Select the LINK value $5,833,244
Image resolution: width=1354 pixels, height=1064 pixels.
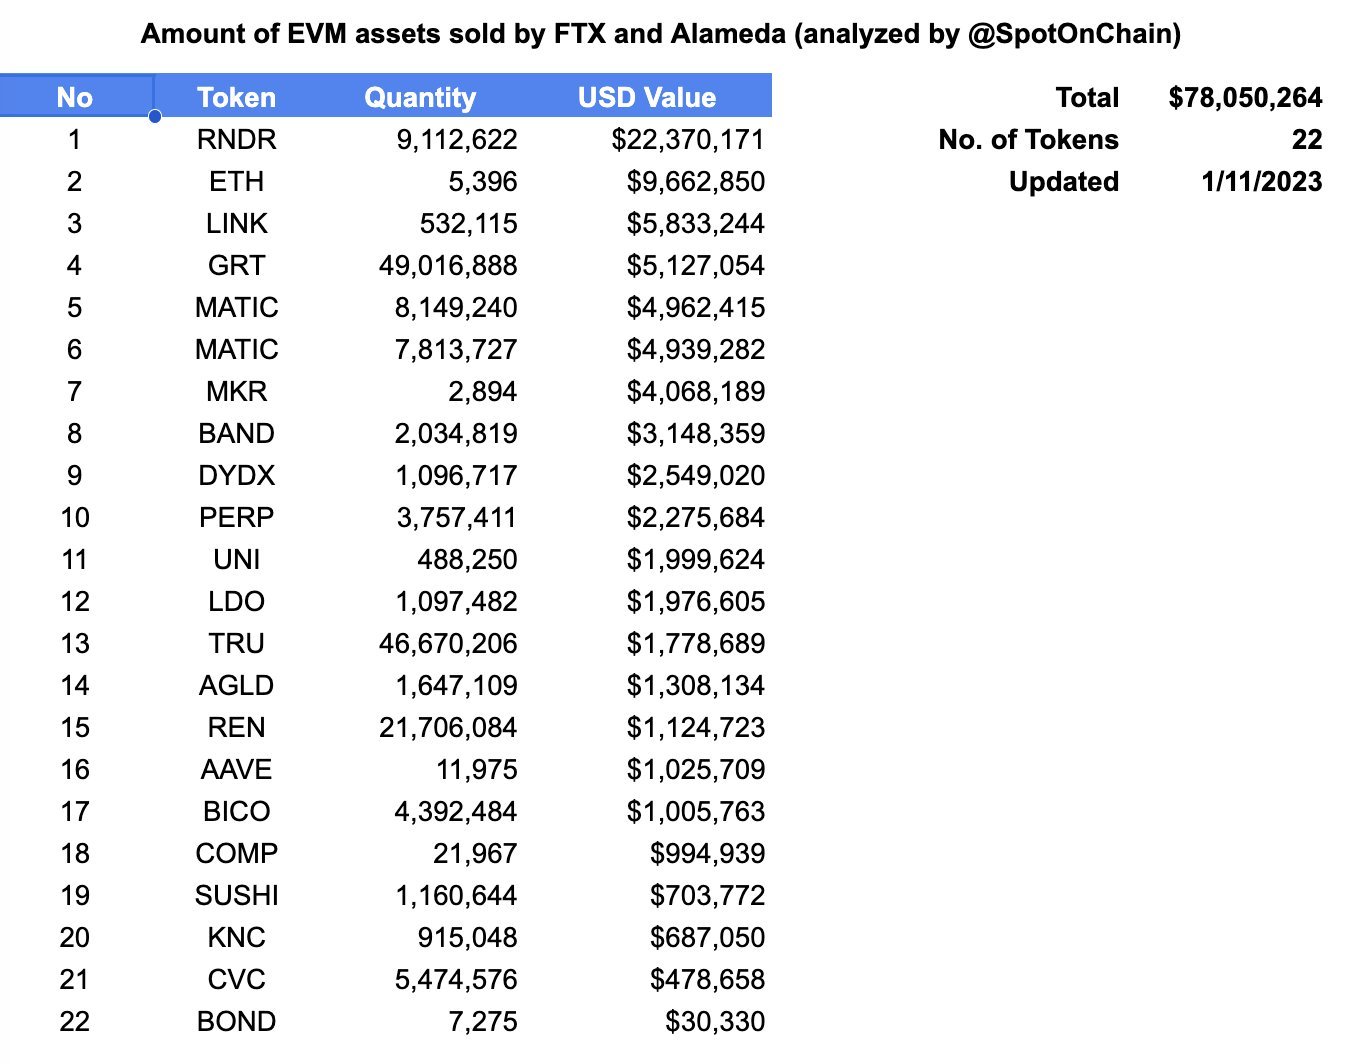click(x=695, y=223)
